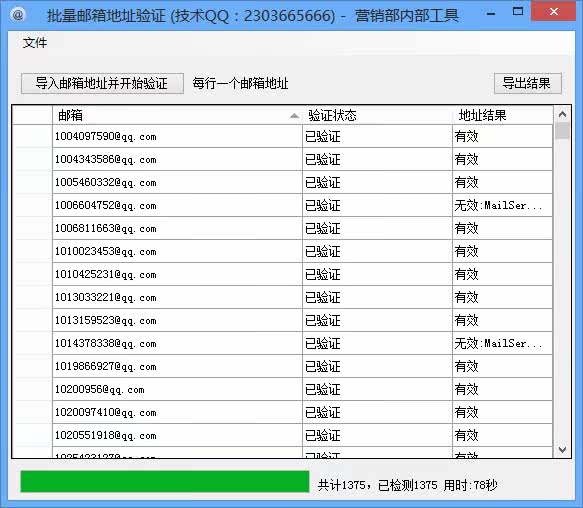Select row 1020551918@qq.com
The width and height of the screenshot is (583, 508).
(283, 436)
